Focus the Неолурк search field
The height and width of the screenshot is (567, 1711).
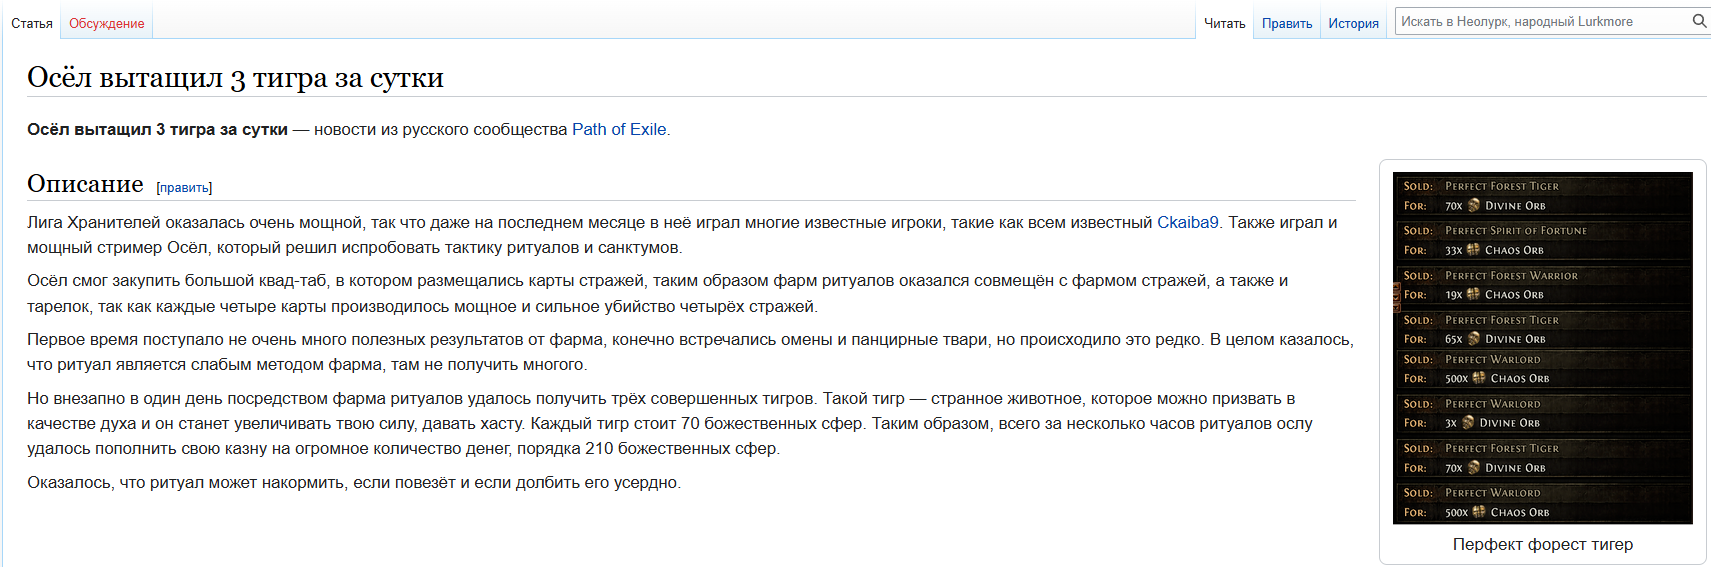[1540, 21]
